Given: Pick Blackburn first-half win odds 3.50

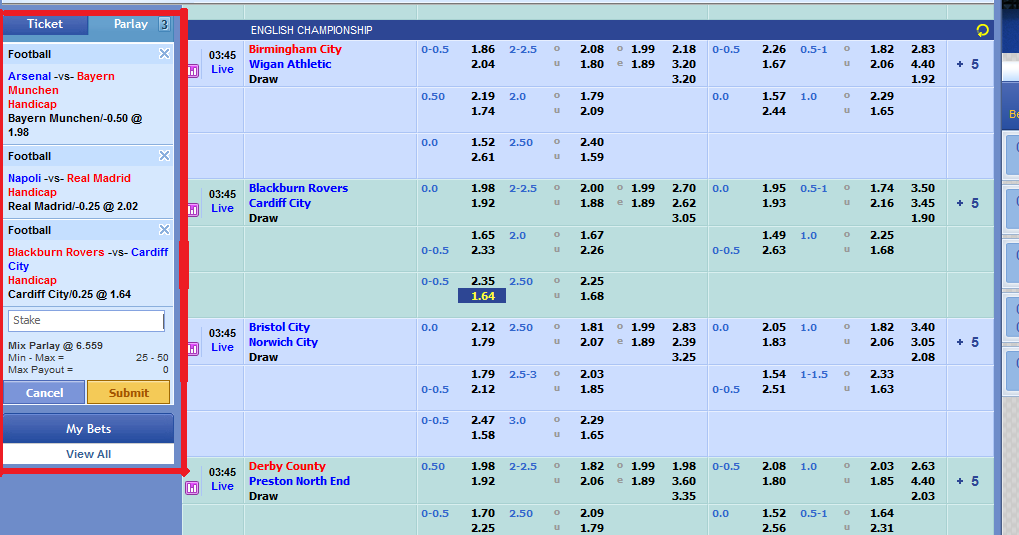Looking at the screenshot, I should (923, 189).
